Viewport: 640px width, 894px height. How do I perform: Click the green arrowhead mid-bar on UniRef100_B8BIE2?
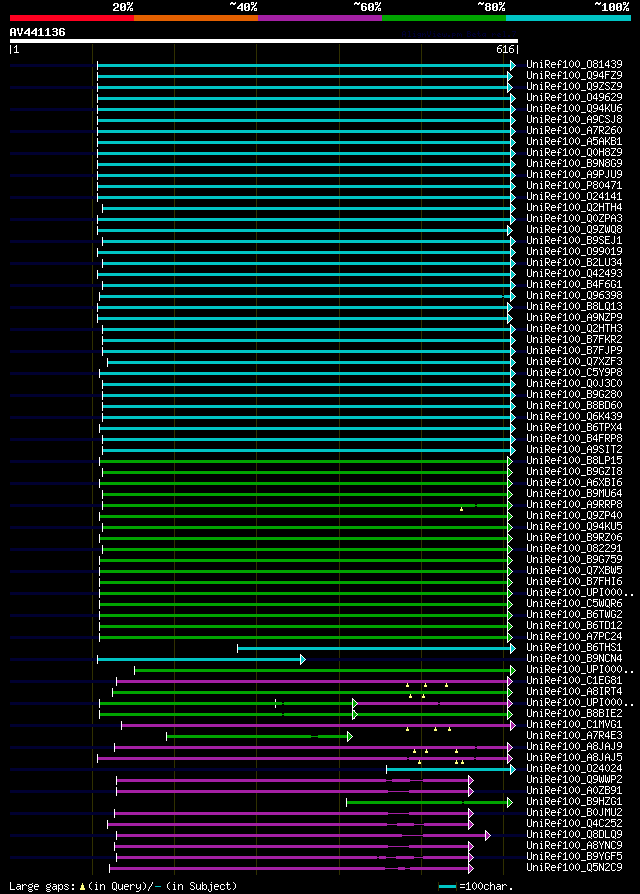(355, 714)
